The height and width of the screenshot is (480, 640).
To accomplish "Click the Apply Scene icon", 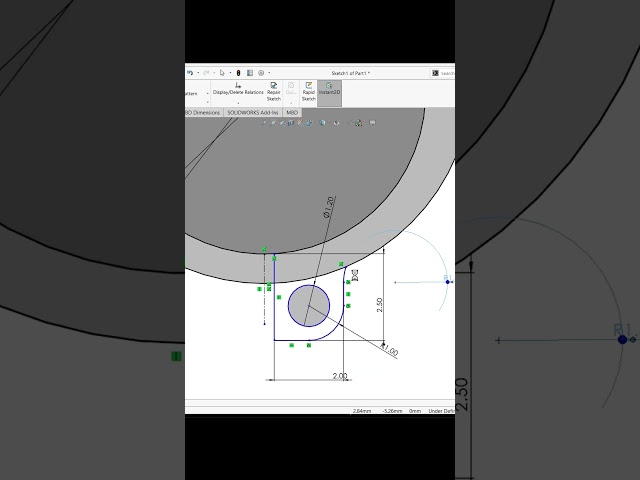I will coord(359,123).
